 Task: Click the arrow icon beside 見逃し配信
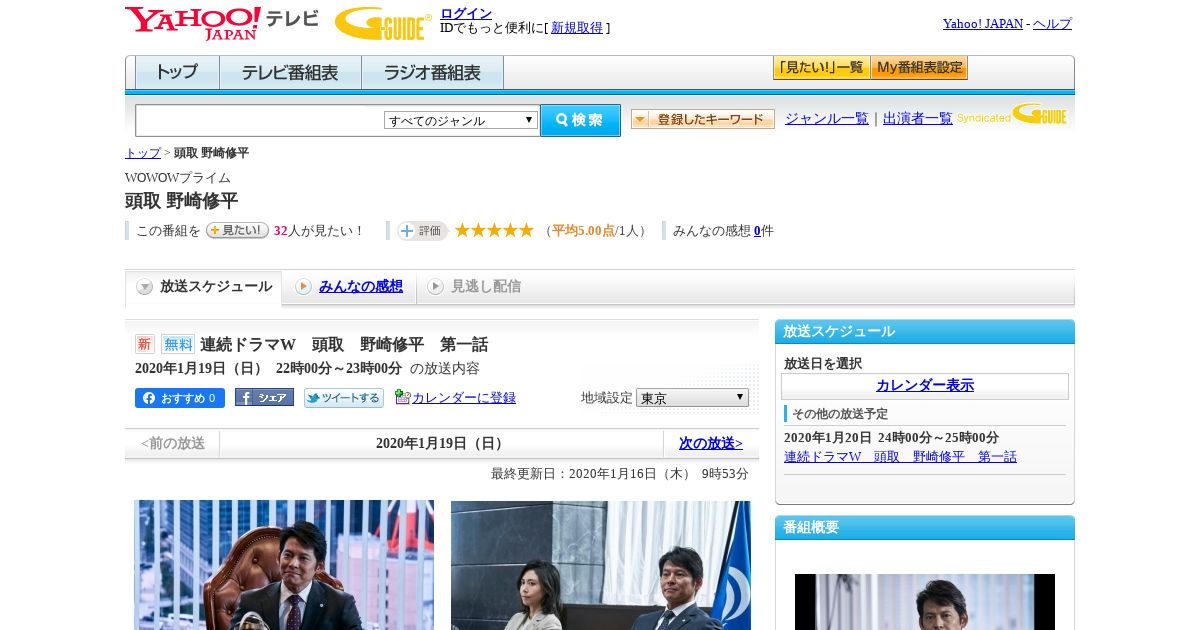(435, 287)
